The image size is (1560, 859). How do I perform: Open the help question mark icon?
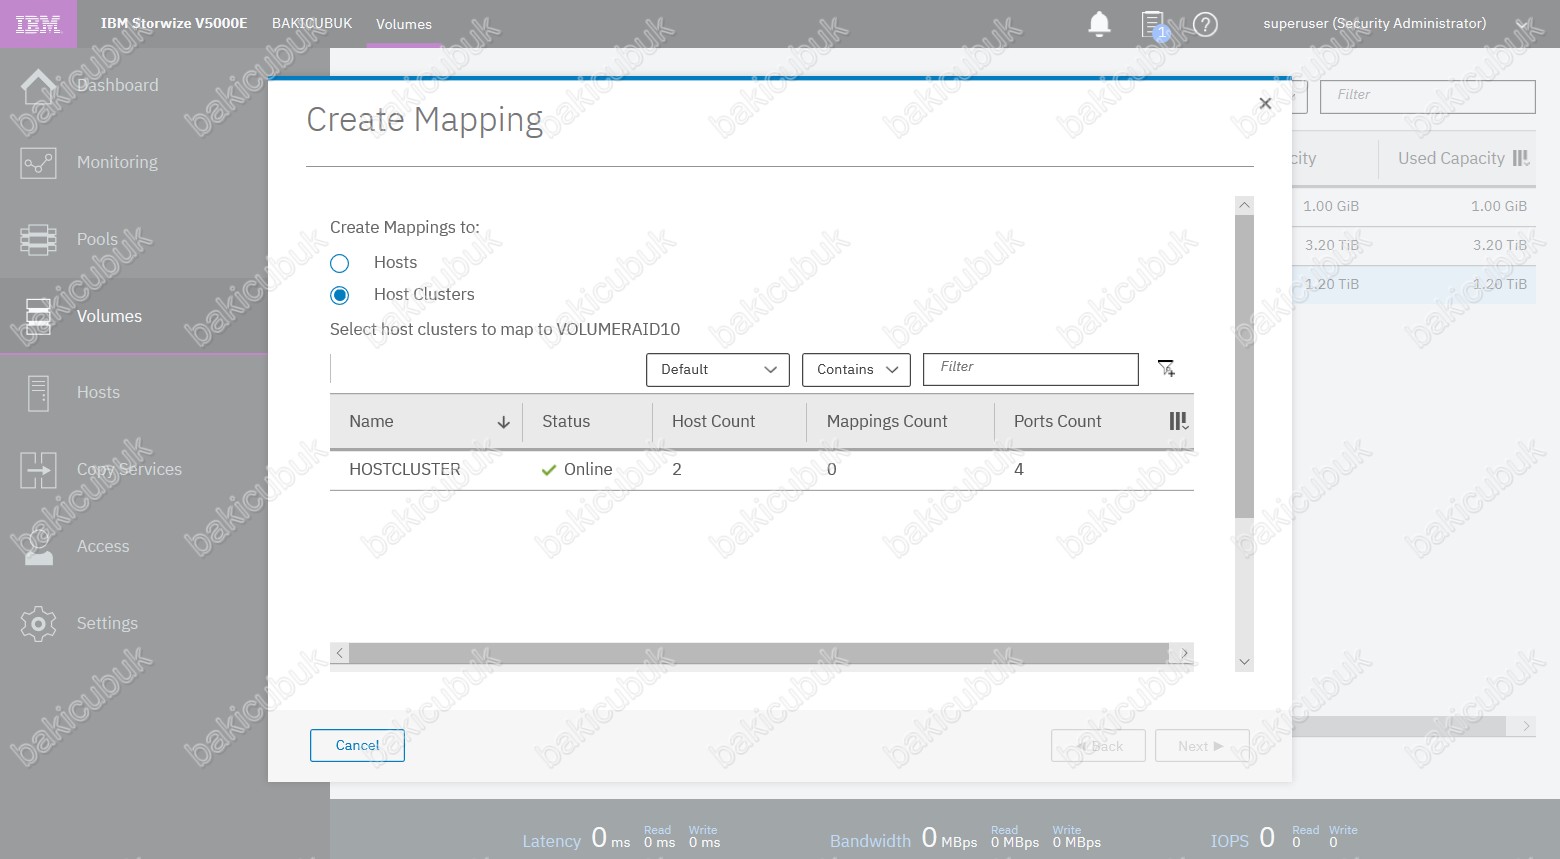coord(1206,24)
